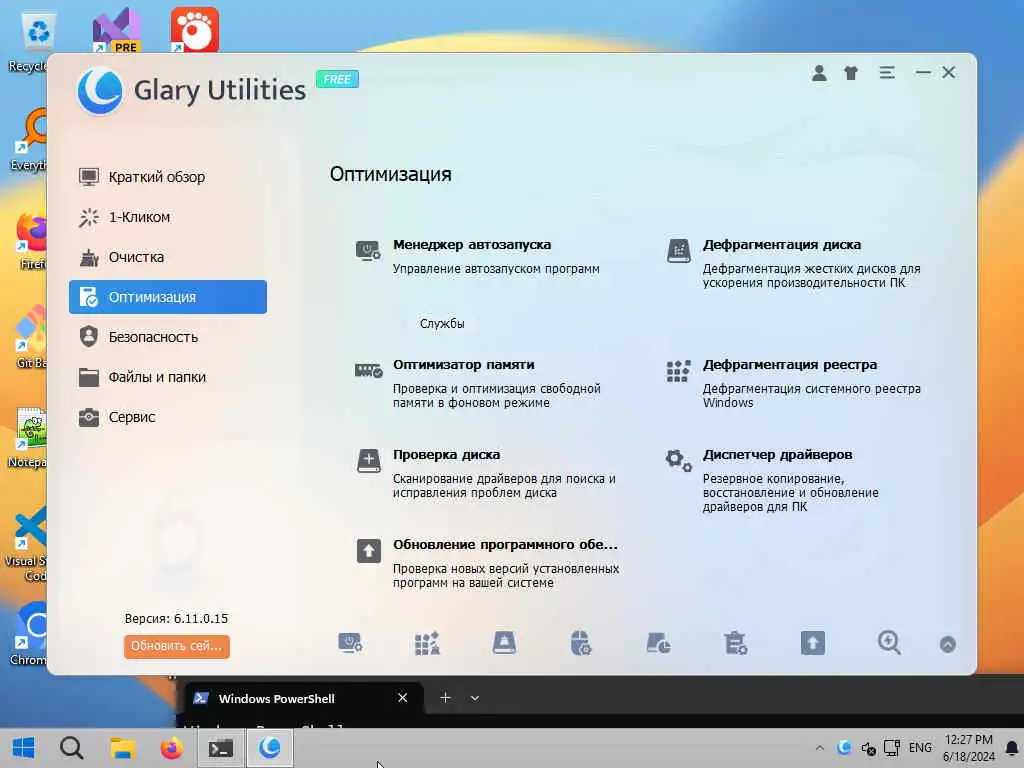This screenshot has height=768, width=1024.
Task: Click the Менеджер автозапуска icon
Action: tap(368, 251)
